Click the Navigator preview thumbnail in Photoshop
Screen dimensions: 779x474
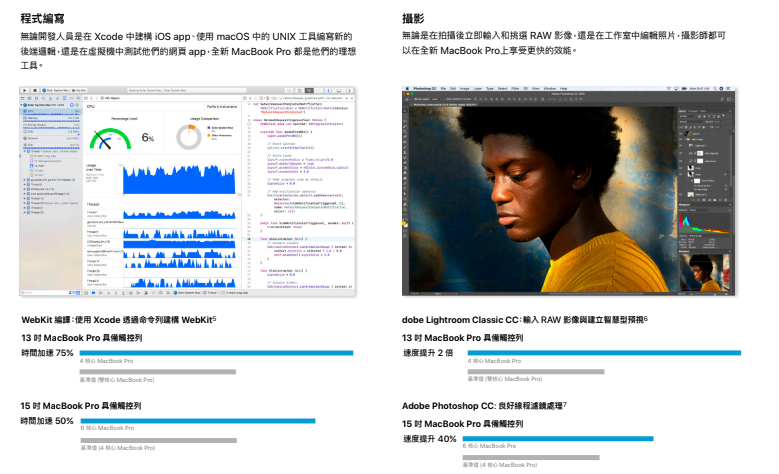point(705,272)
